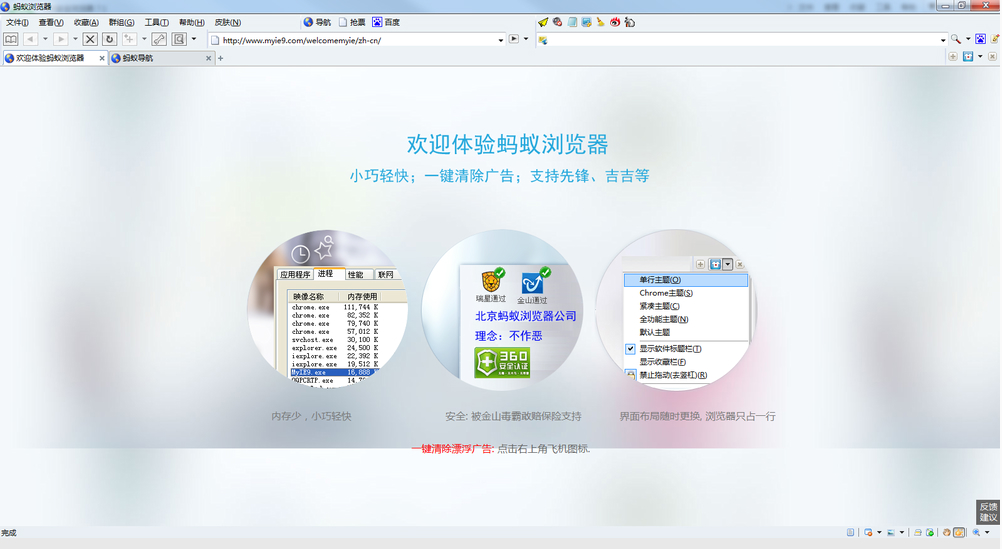
Task: Open the popup blocker dropdown in status bar
Action: tap(879, 532)
